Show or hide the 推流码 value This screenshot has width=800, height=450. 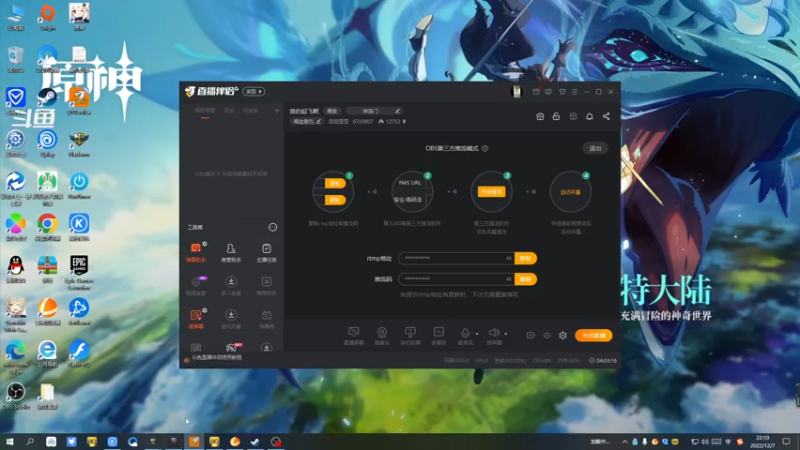point(509,279)
